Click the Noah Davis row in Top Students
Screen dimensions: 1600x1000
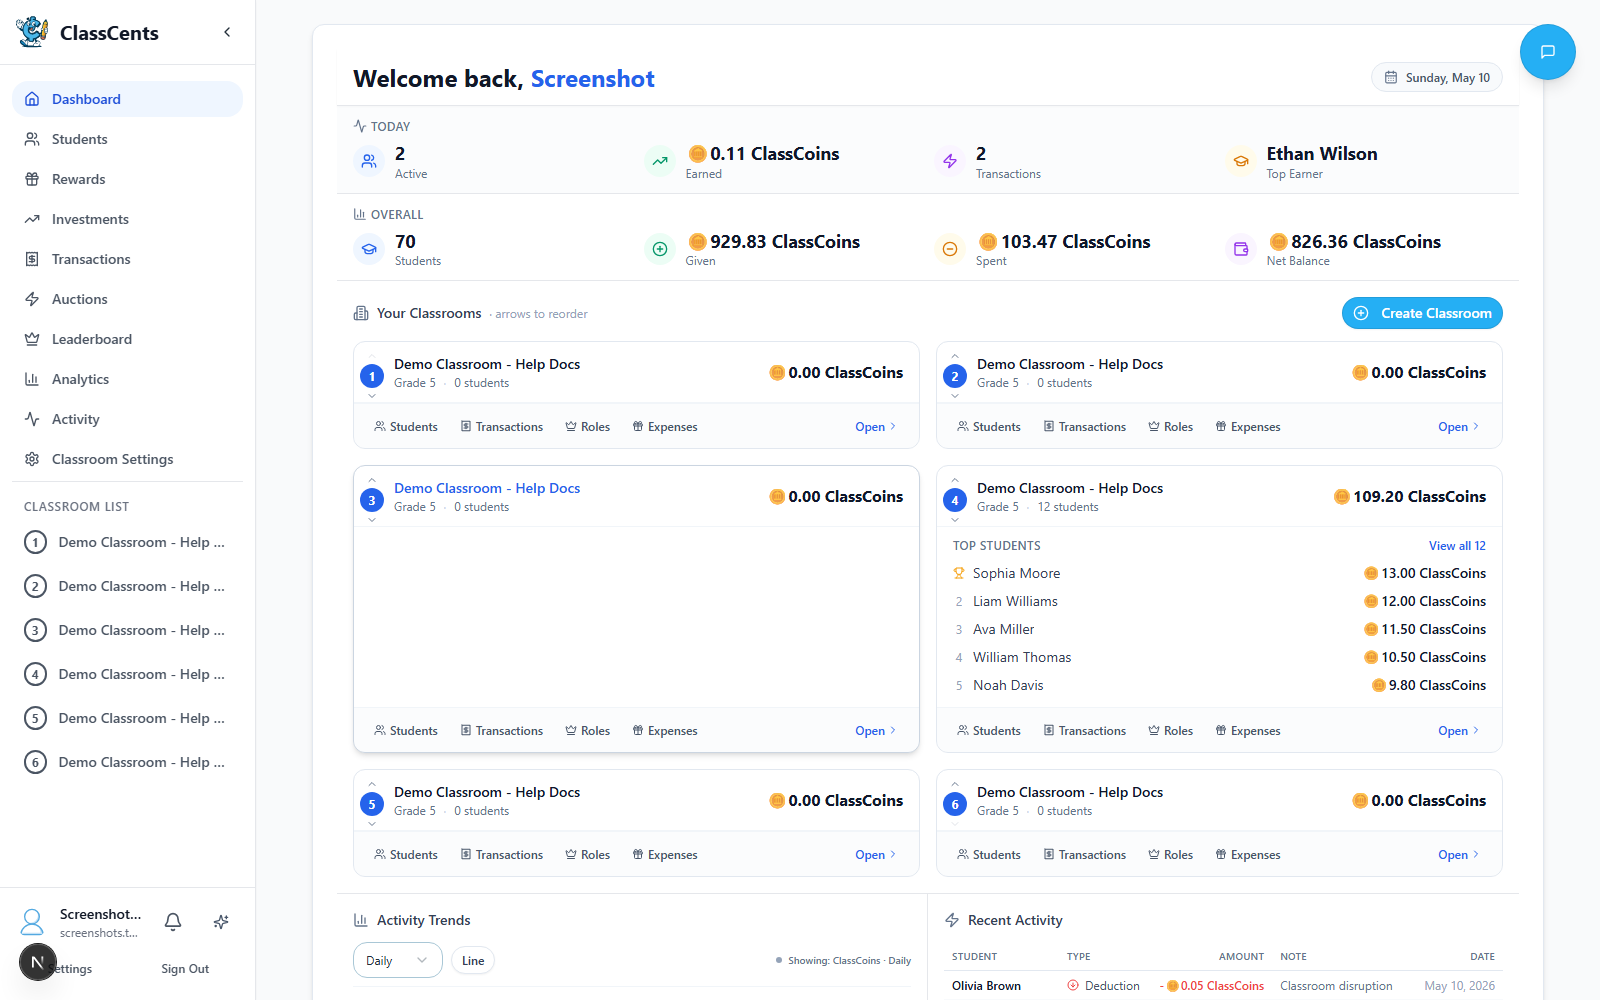1219,685
